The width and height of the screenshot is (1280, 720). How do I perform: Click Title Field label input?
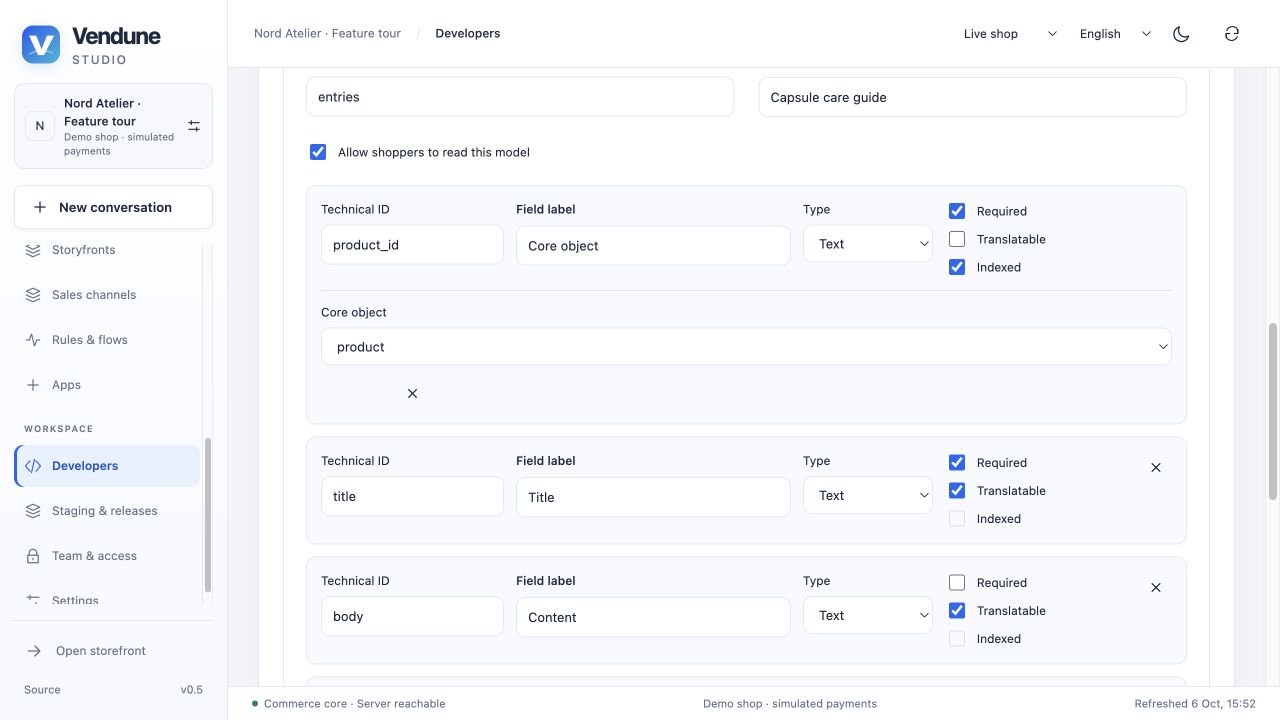[653, 497]
